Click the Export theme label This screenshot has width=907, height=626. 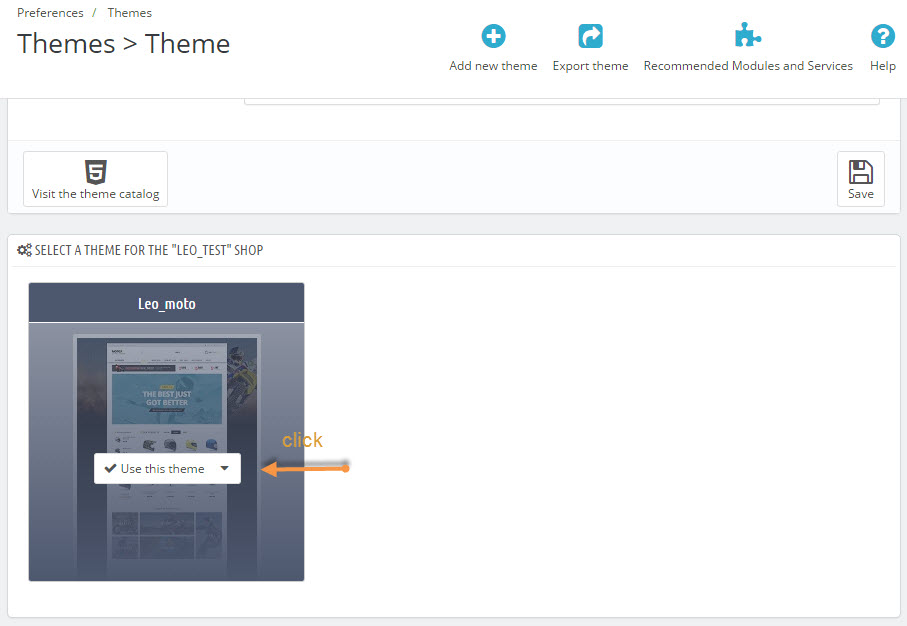(590, 66)
